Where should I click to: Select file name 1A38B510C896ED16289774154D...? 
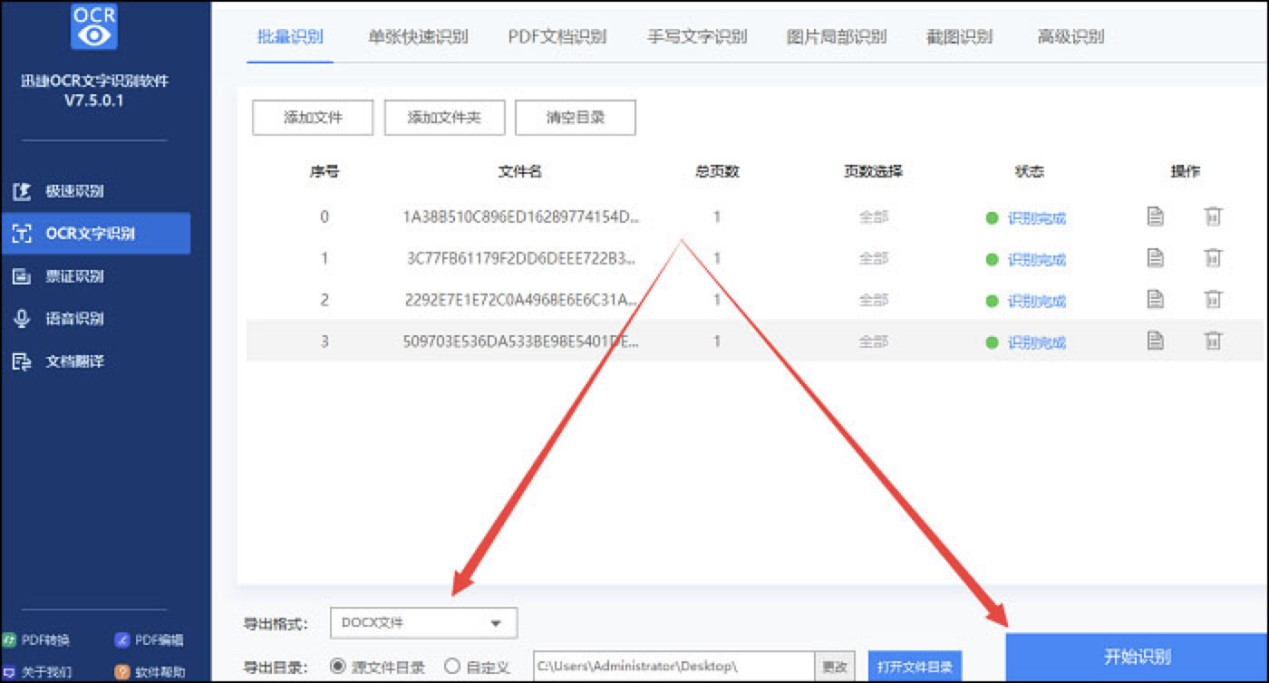[520, 217]
